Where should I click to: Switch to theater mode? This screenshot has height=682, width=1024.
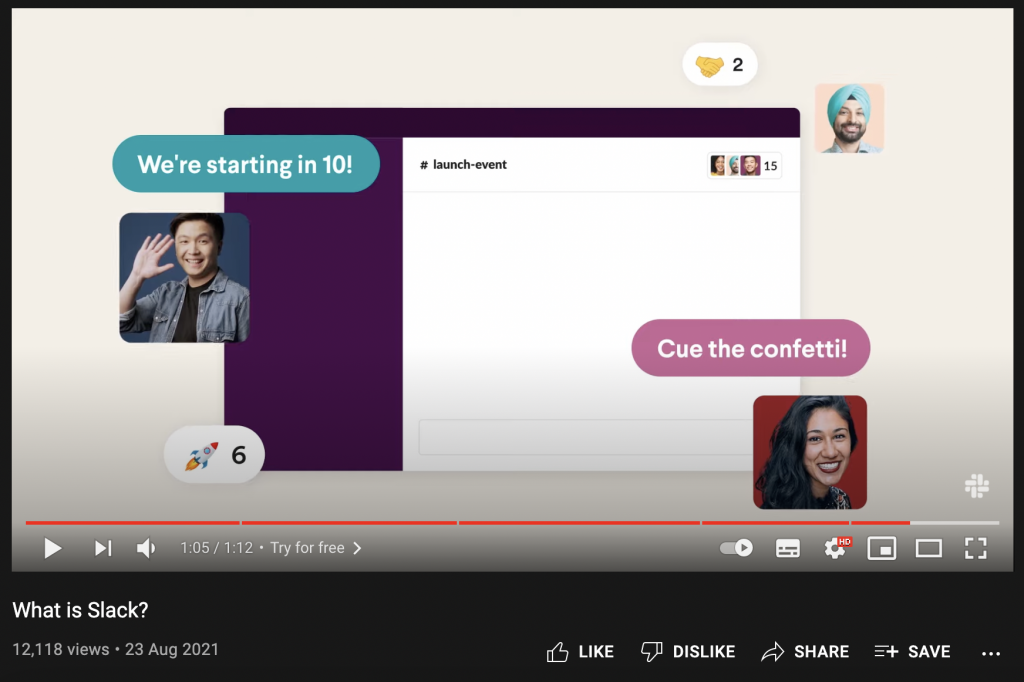point(929,548)
